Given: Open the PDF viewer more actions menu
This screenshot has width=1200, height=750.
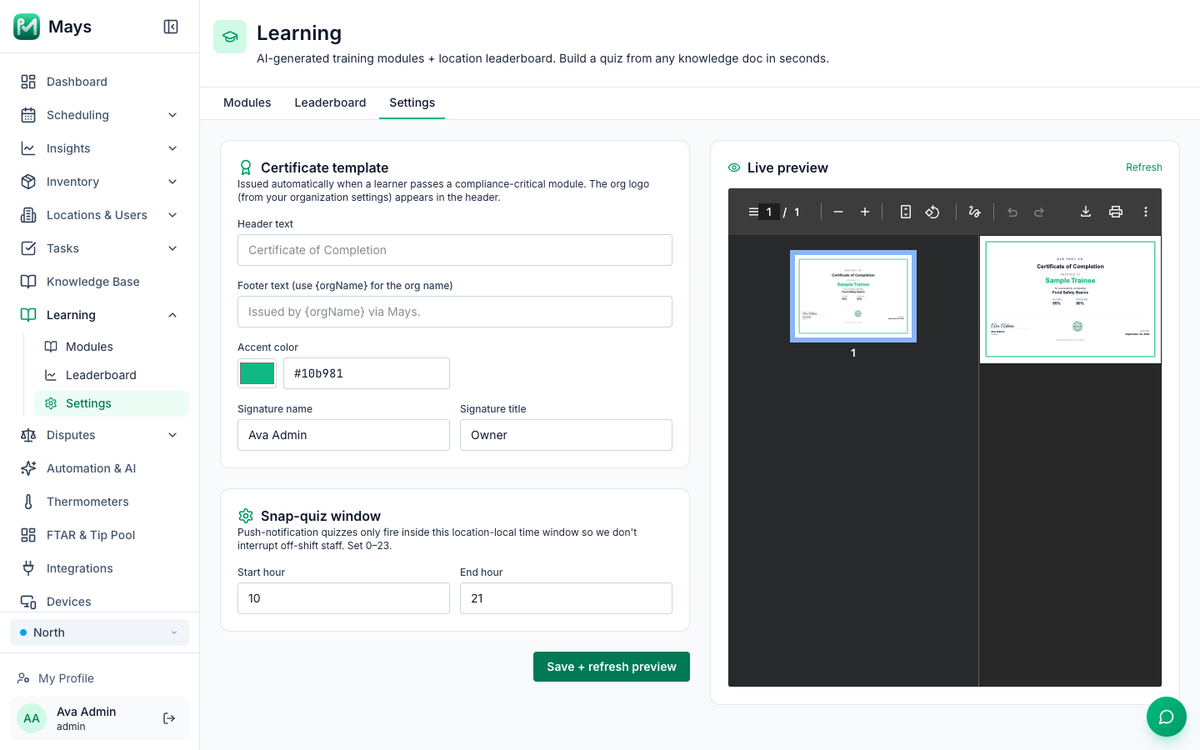Looking at the screenshot, I should point(1146,212).
